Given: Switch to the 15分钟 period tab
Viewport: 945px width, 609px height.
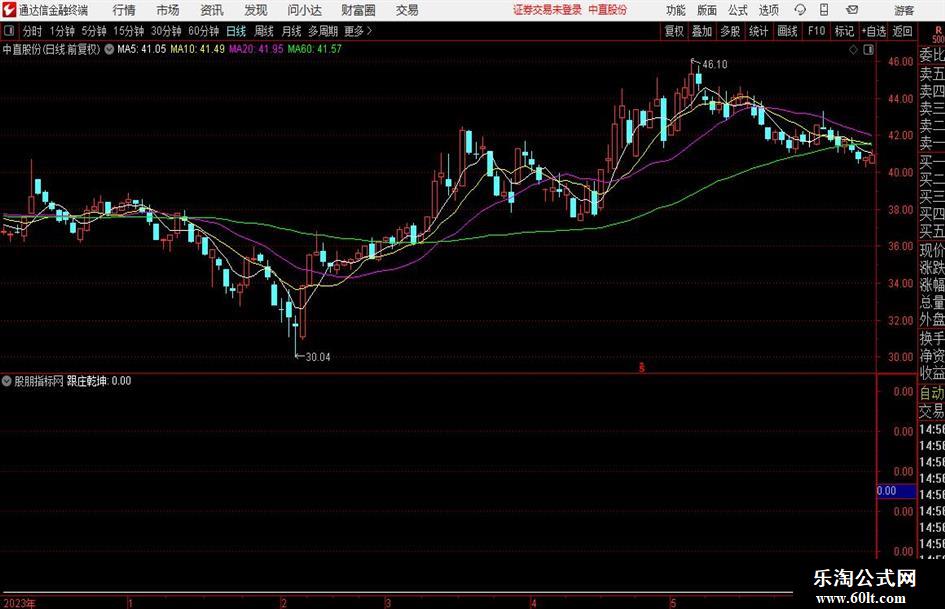Looking at the screenshot, I should tap(129, 31).
